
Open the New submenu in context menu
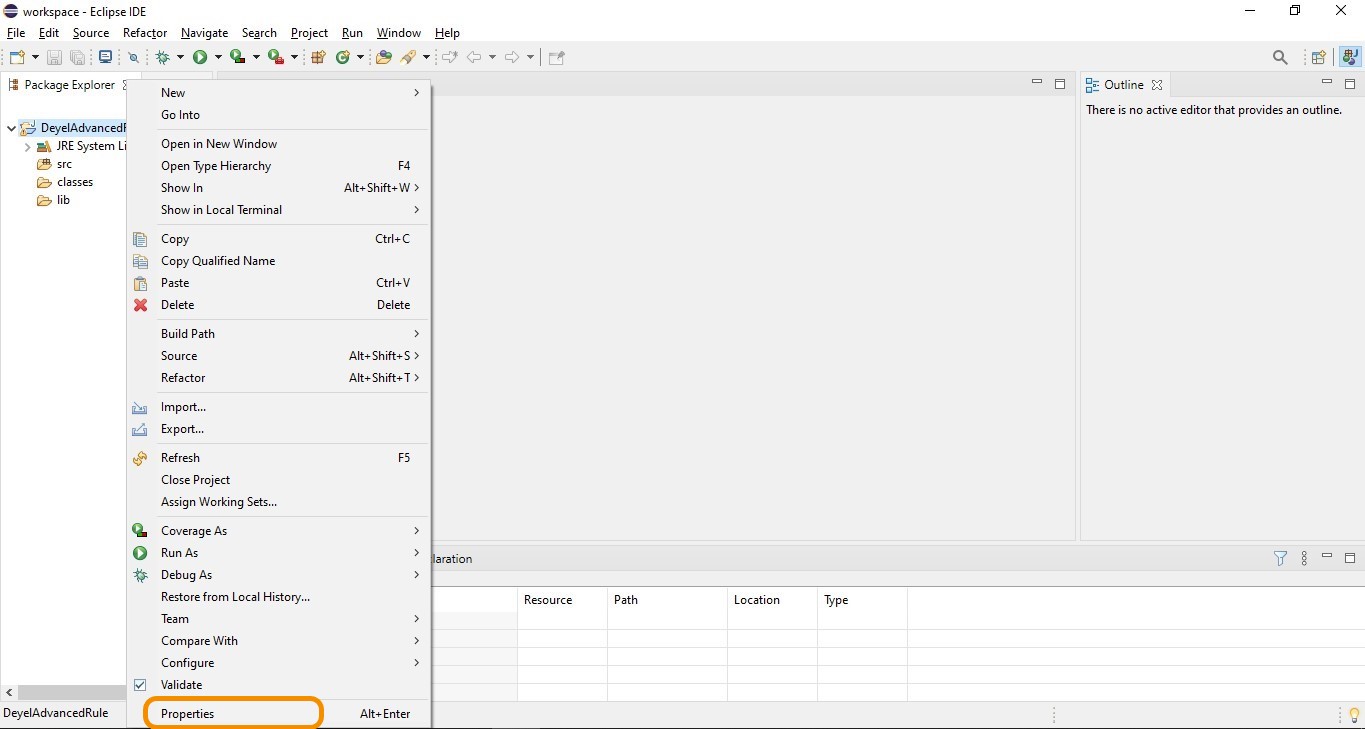click(x=278, y=93)
